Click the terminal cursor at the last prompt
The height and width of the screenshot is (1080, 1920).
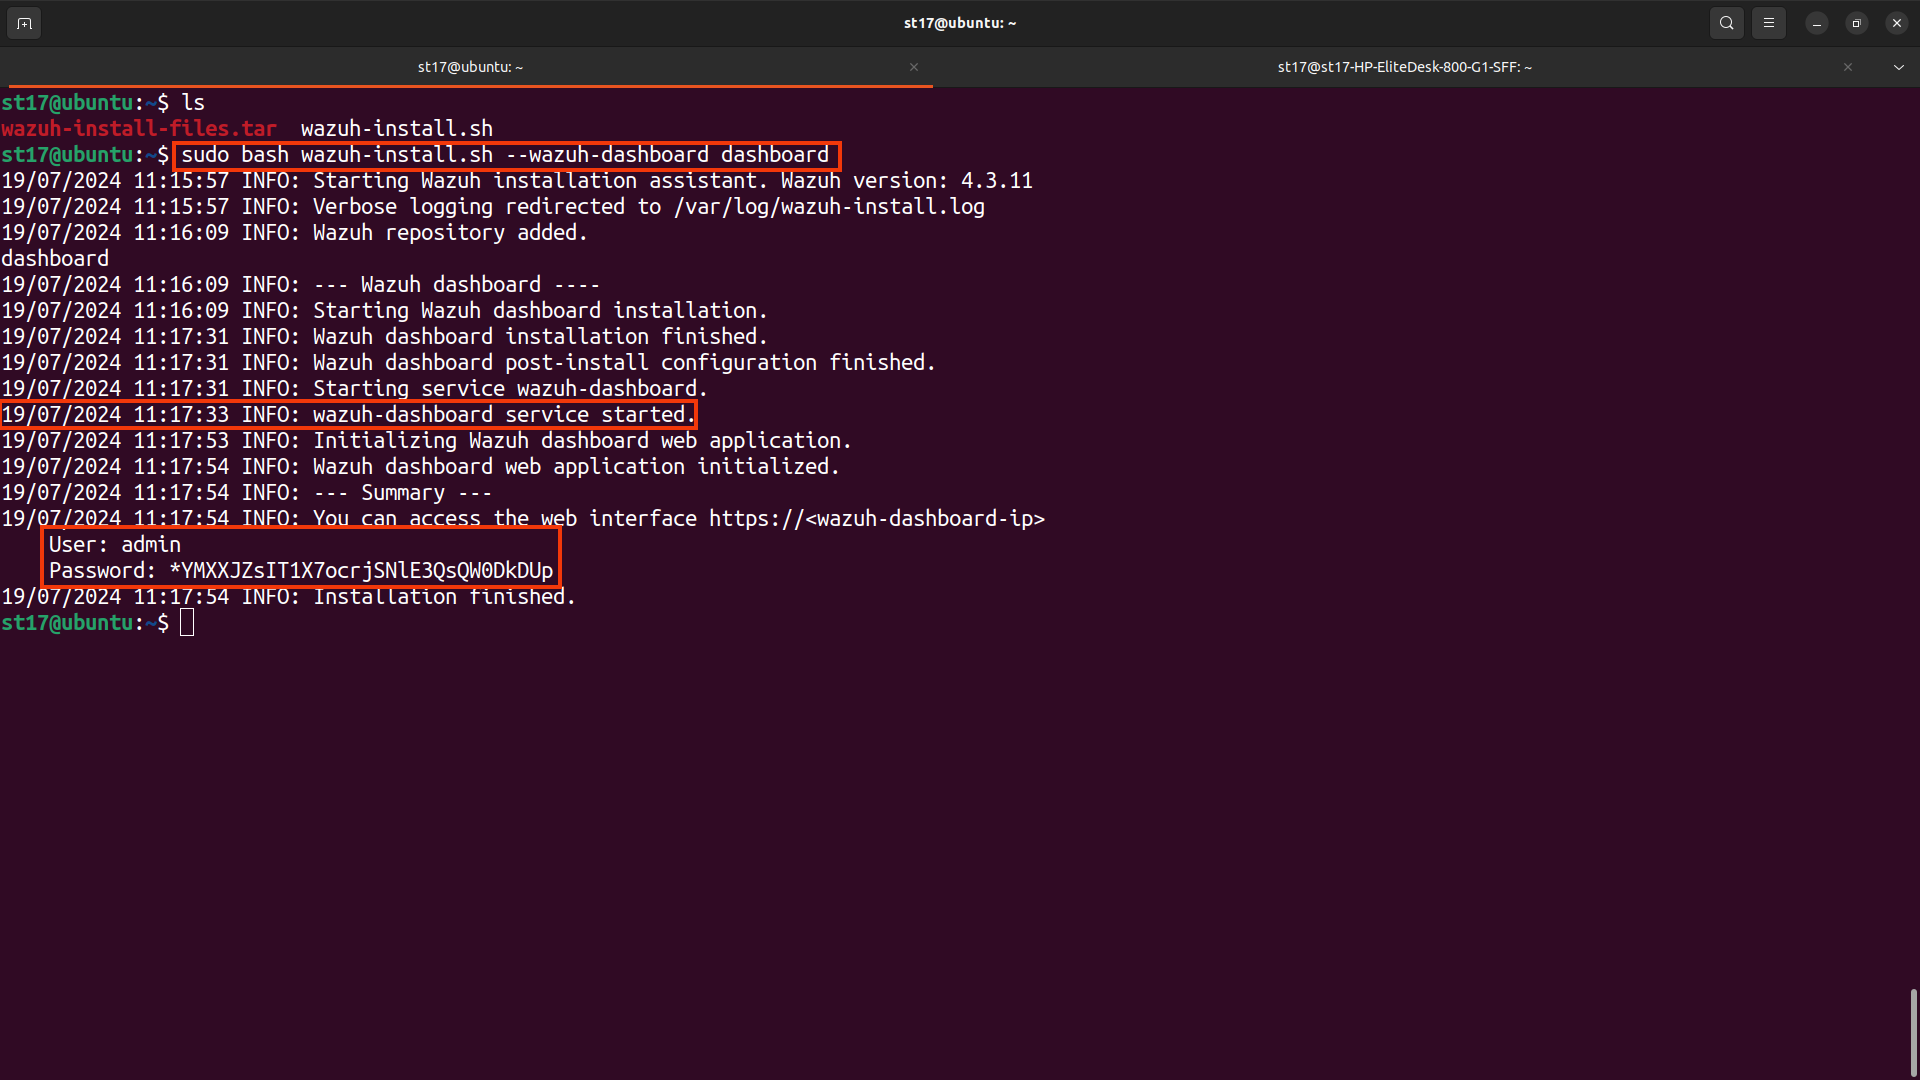(187, 623)
